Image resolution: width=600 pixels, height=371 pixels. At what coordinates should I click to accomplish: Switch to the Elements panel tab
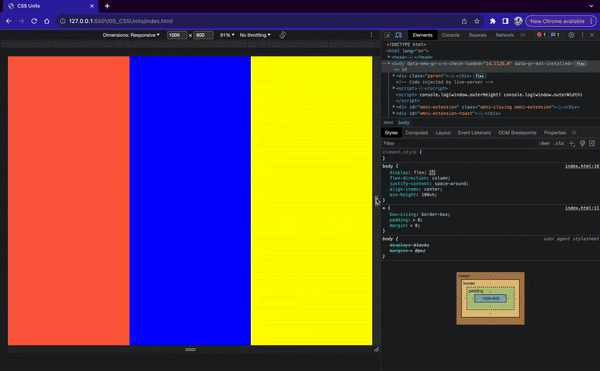pyautogui.click(x=422, y=35)
